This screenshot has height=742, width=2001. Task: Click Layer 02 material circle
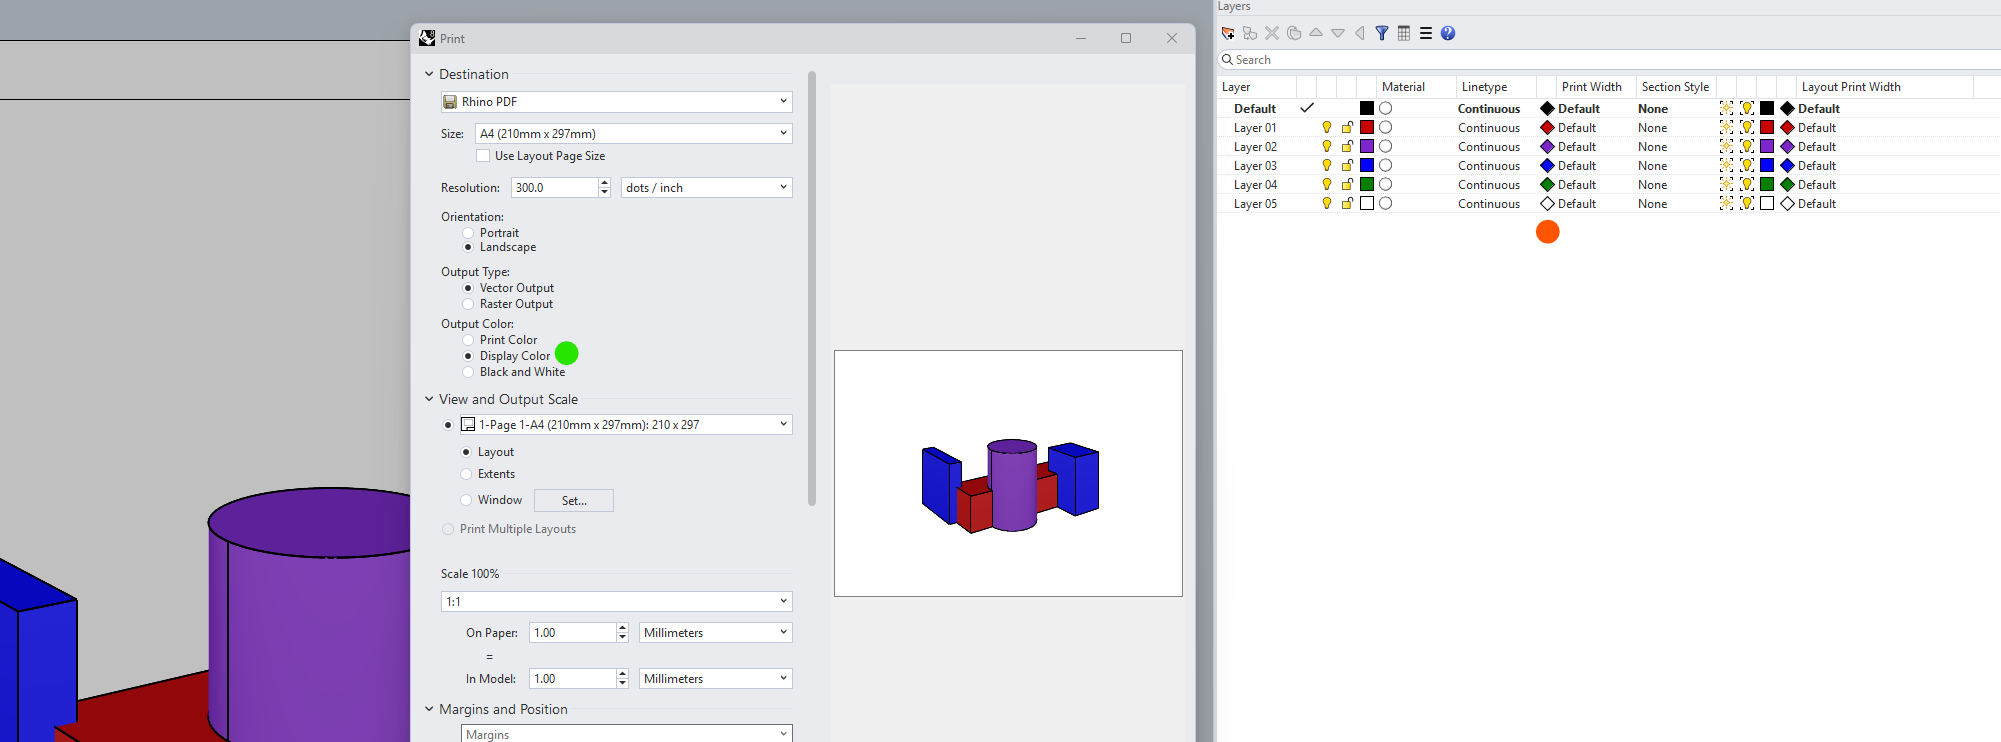click(1386, 146)
